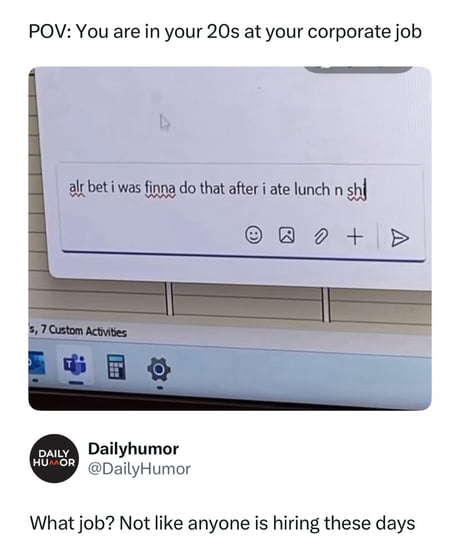Open the Settings gear in the taskbar

pyautogui.click(x=159, y=370)
